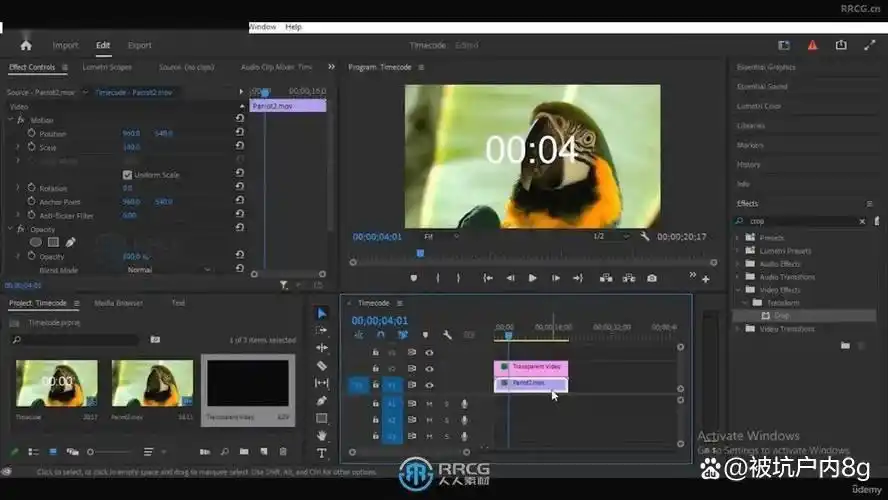Open the Essential Graphics panel
Viewport: 888px width, 500px height.
coord(766,67)
